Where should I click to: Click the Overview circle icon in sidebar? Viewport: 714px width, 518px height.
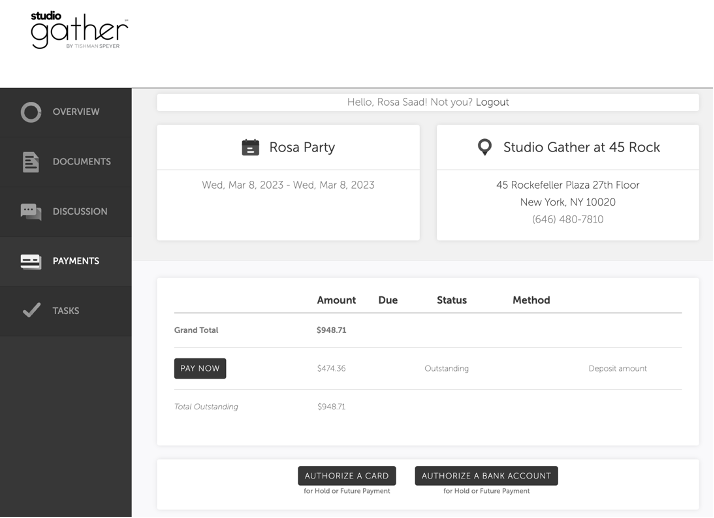(x=31, y=112)
